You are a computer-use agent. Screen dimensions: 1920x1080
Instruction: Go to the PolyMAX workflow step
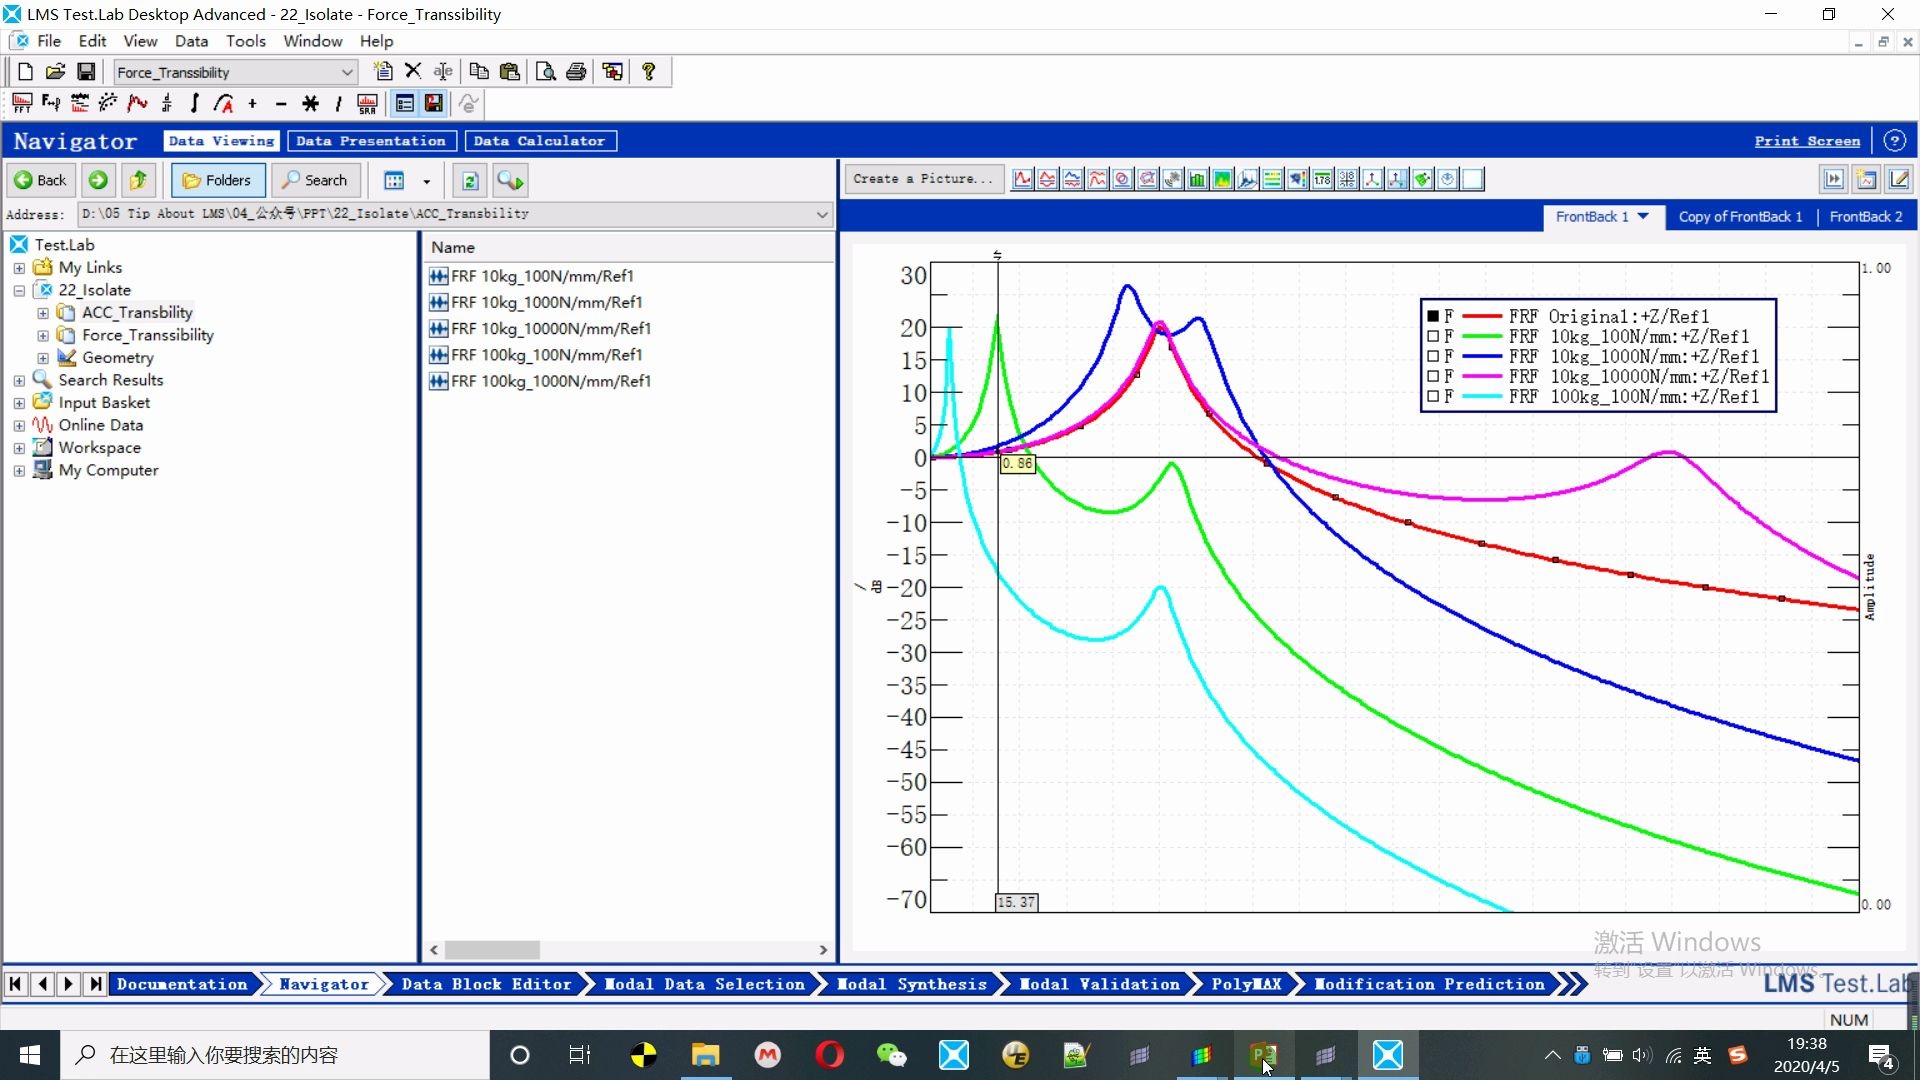point(1246,984)
